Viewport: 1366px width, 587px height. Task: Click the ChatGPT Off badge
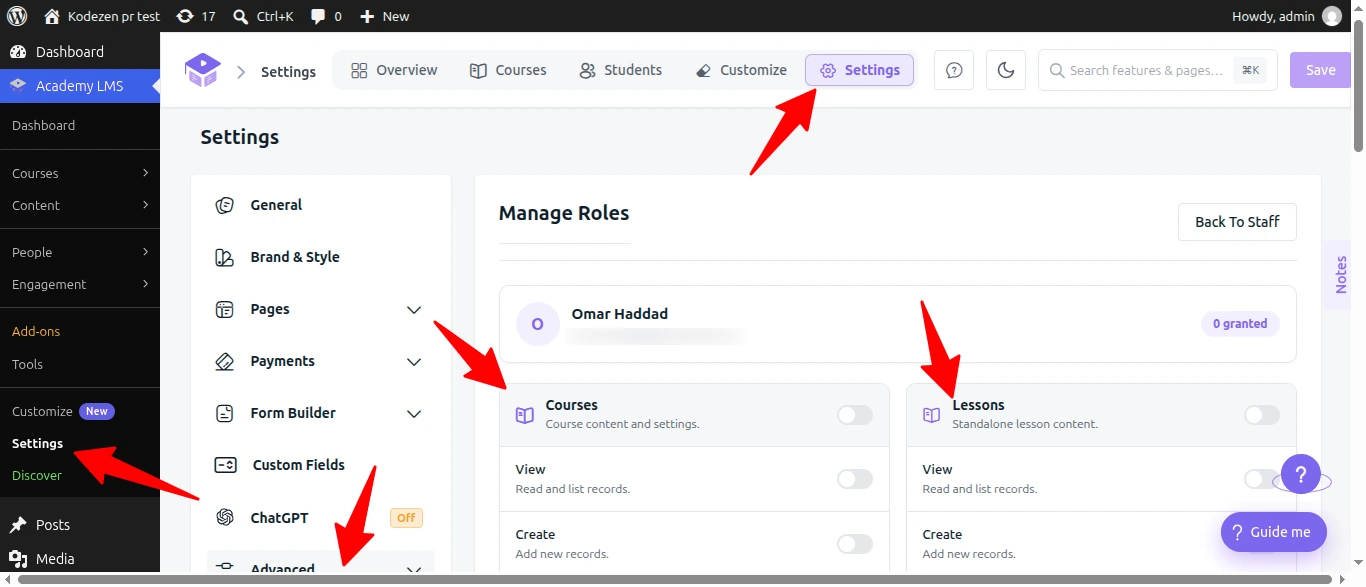(406, 518)
